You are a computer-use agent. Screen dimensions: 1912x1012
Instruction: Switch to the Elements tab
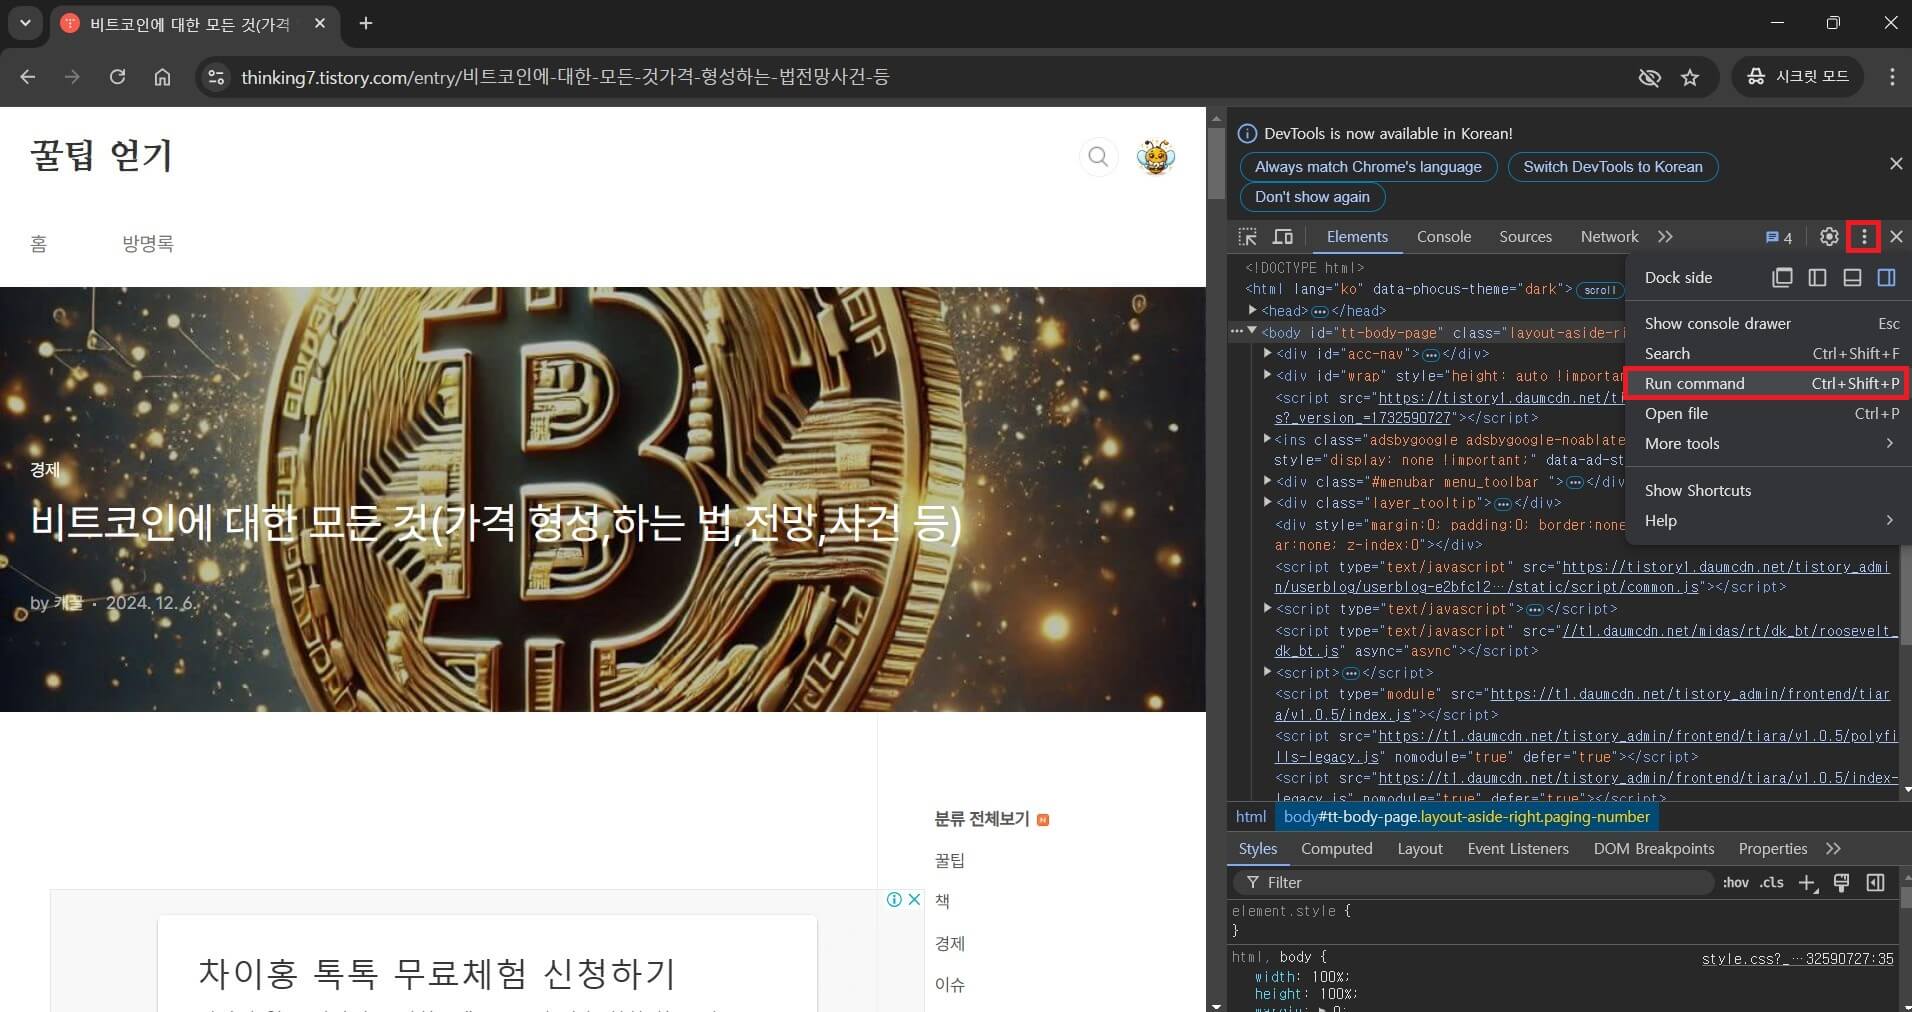pyautogui.click(x=1357, y=237)
